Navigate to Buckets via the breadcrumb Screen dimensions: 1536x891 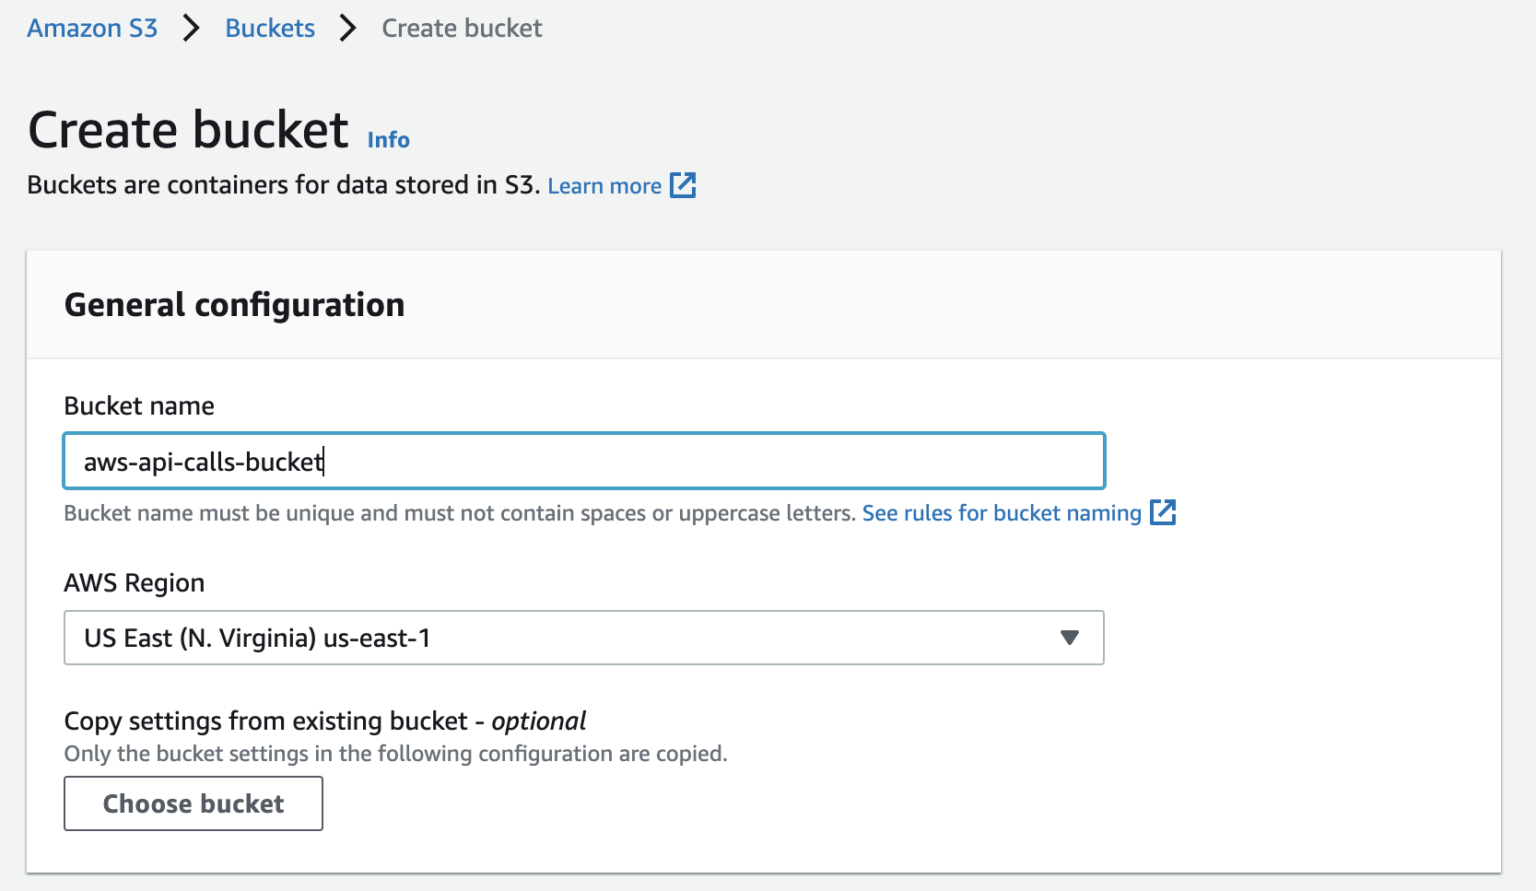(269, 28)
